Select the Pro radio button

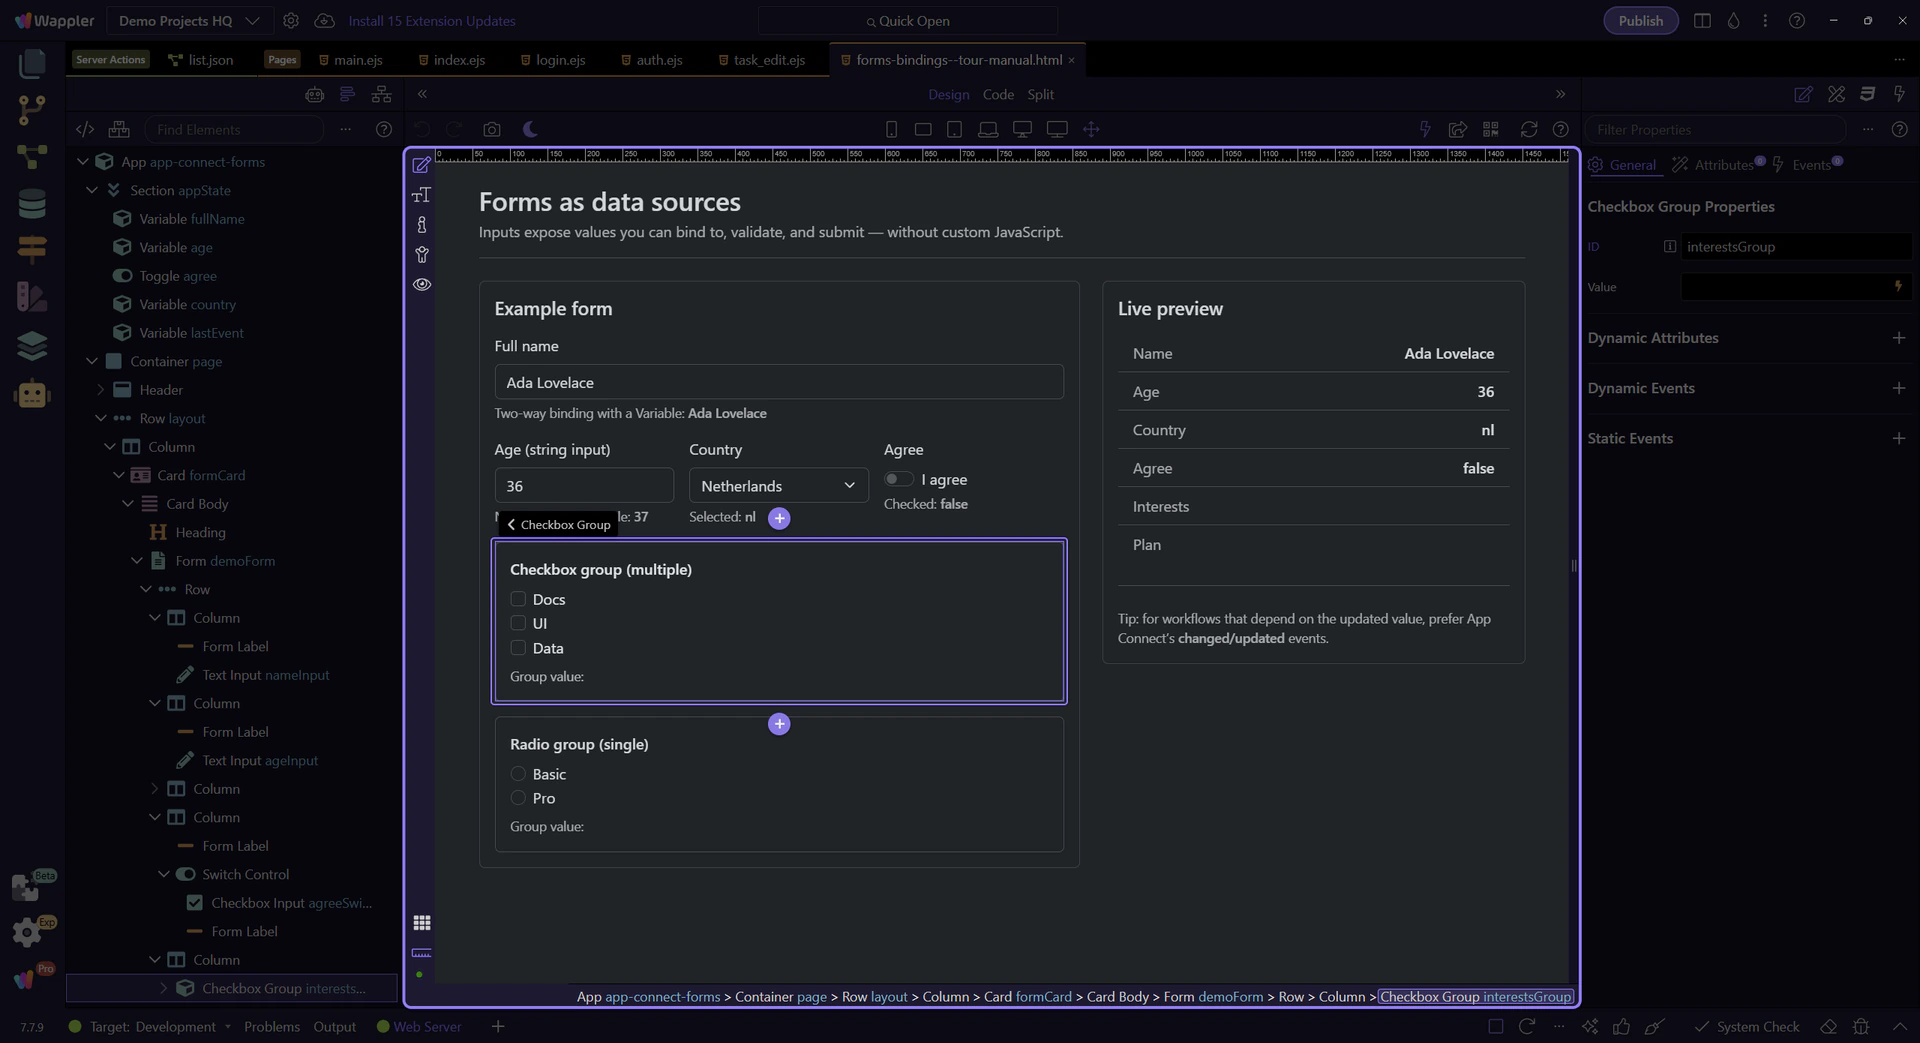518,798
